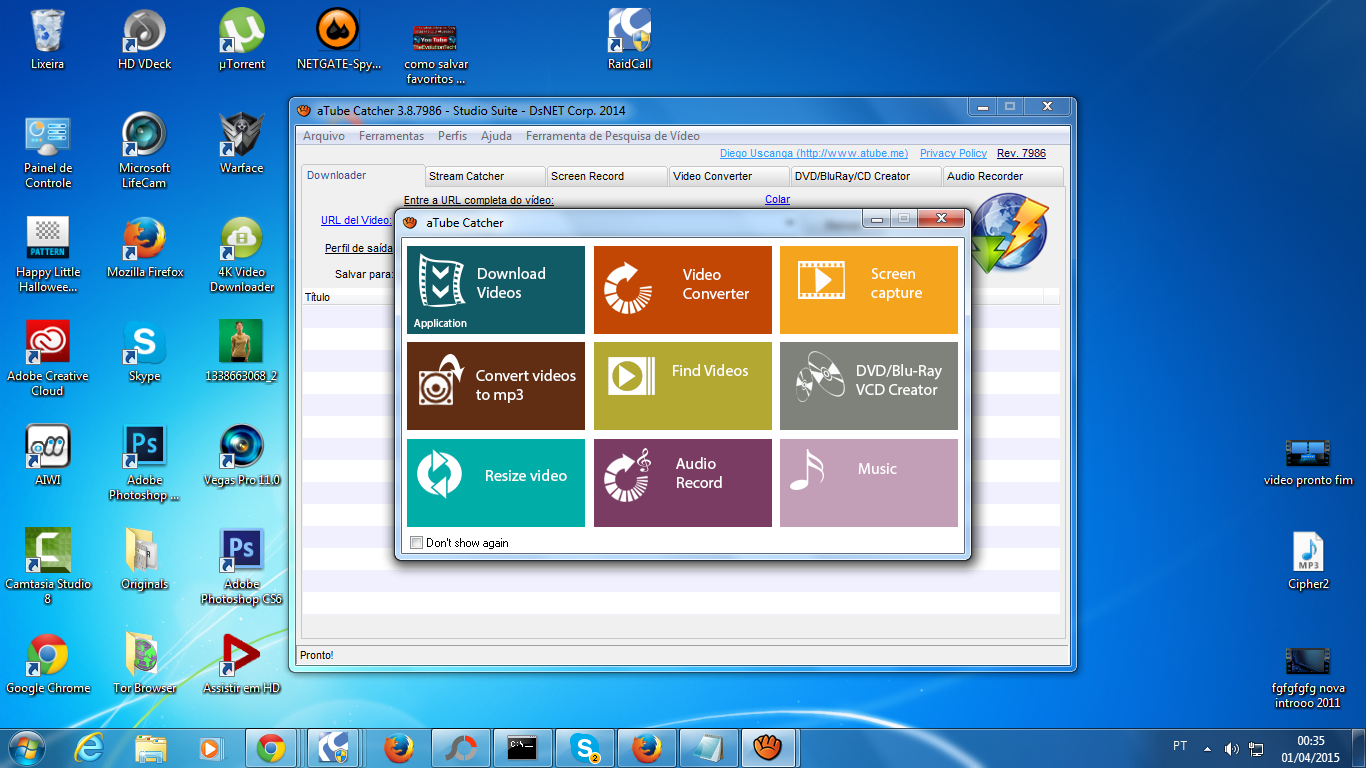
Task: Start the Audio Record tile
Action: coord(683,483)
